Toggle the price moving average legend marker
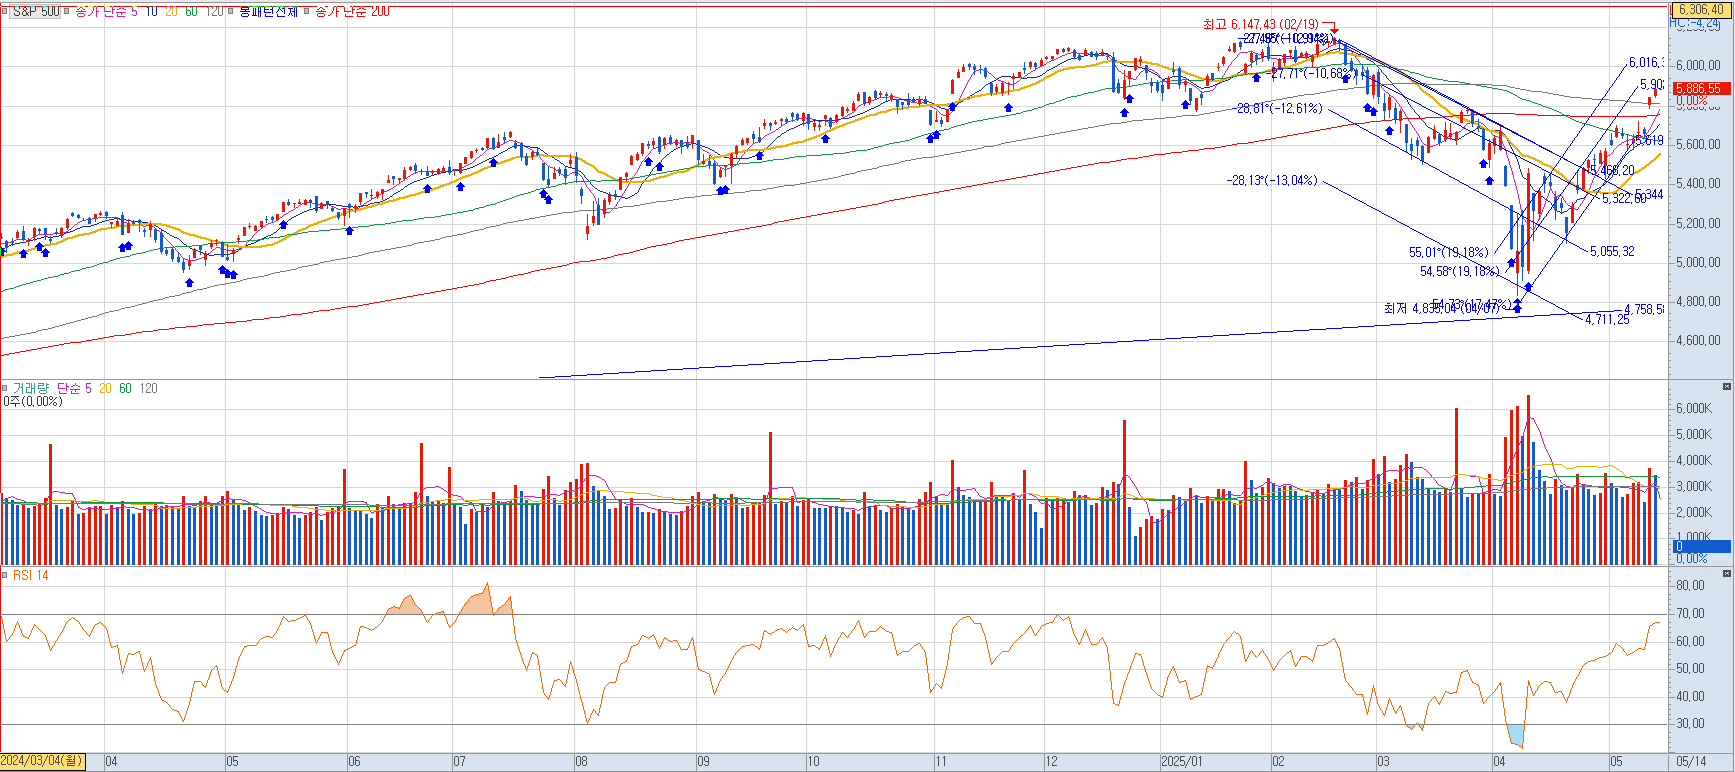The width and height of the screenshot is (1735, 772). tap(68, 12)
